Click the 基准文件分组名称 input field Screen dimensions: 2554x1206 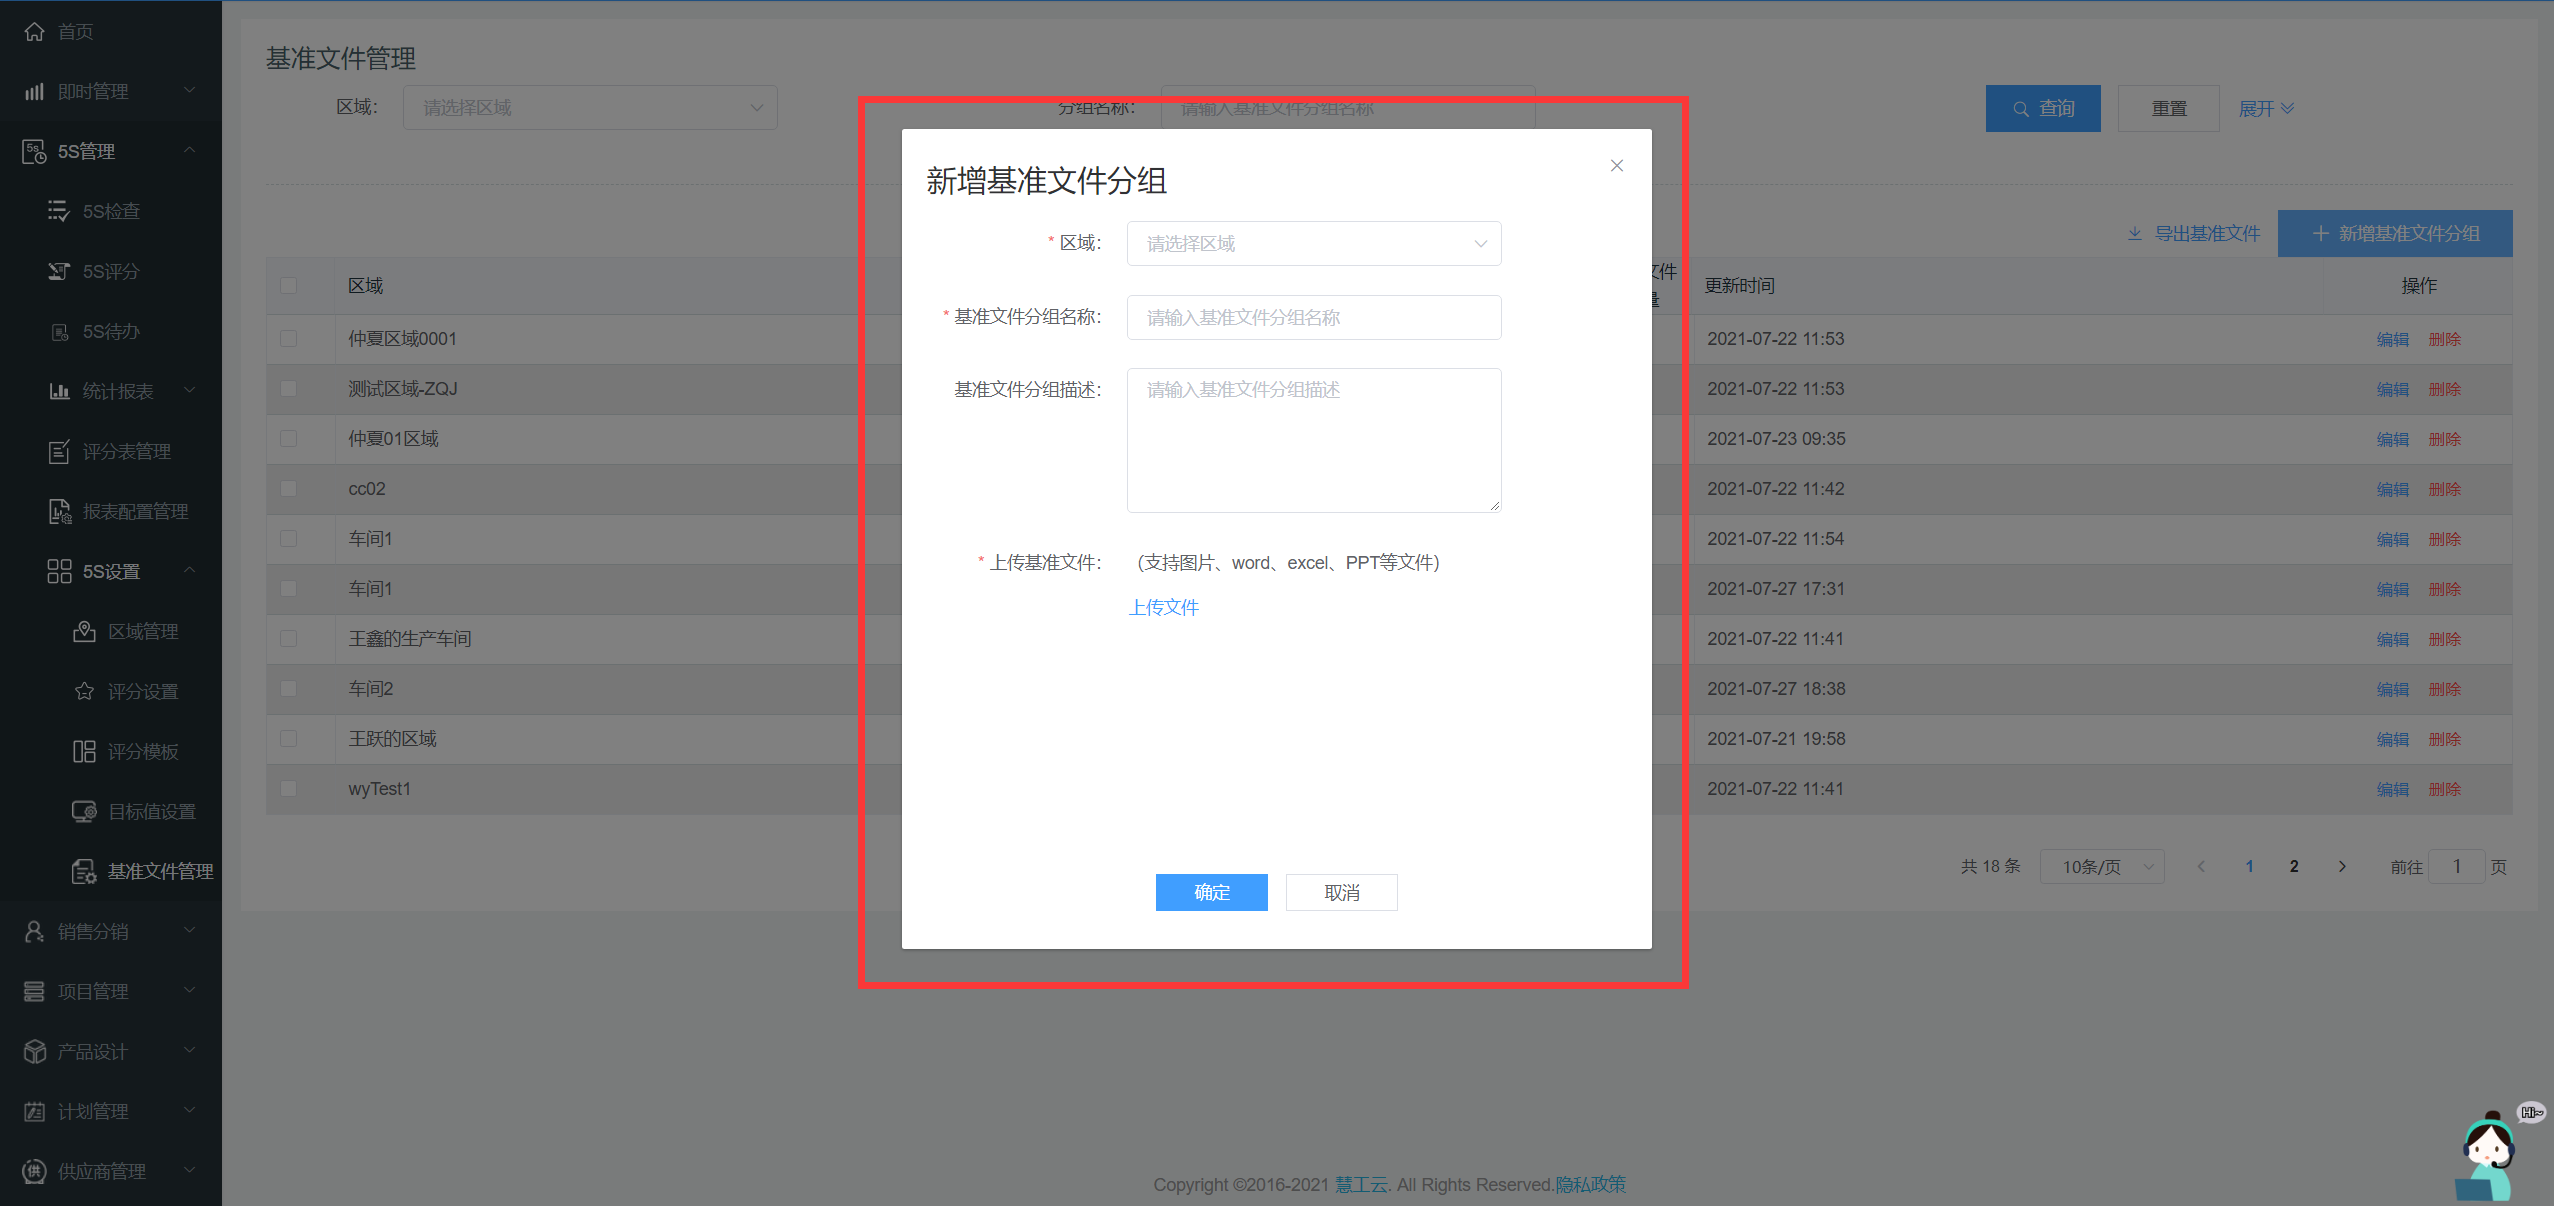click(x=1313, y=318)
